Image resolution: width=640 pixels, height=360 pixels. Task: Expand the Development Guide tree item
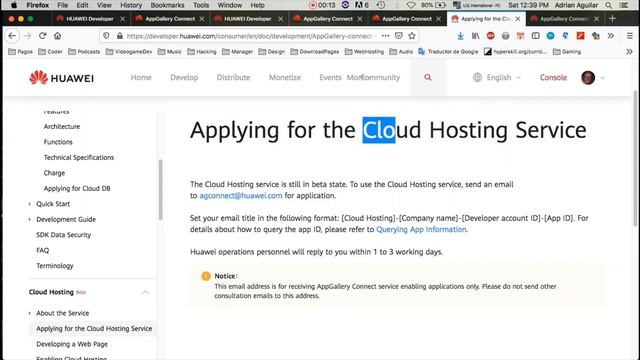tap(29, 219)
